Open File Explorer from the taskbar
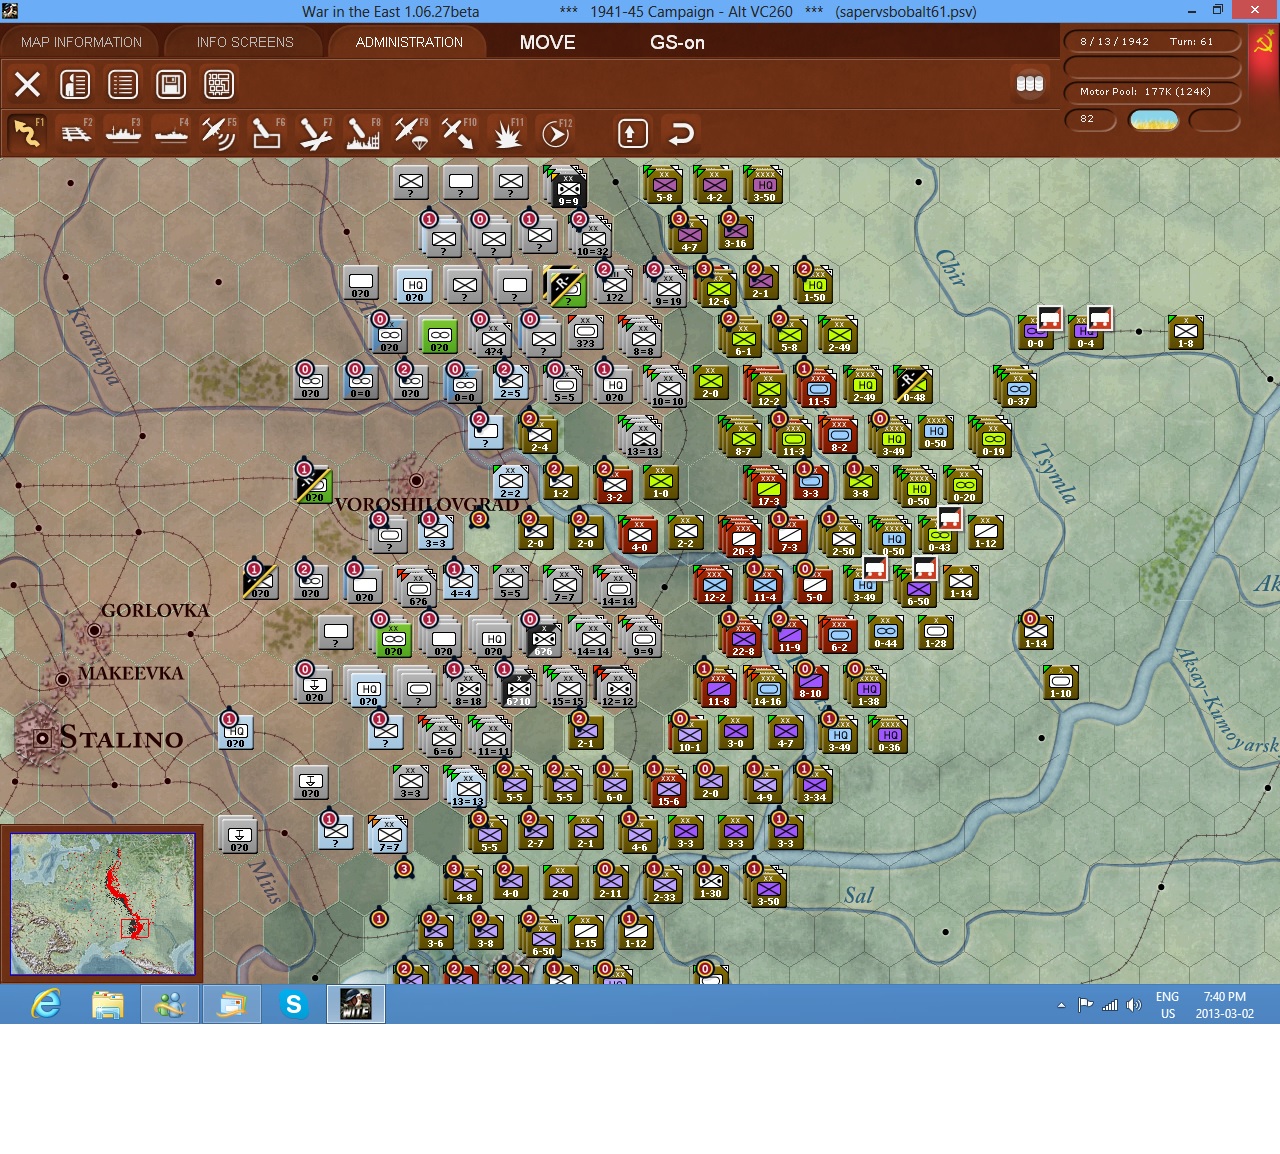1280x1154 pixels. pos(108,1004)
